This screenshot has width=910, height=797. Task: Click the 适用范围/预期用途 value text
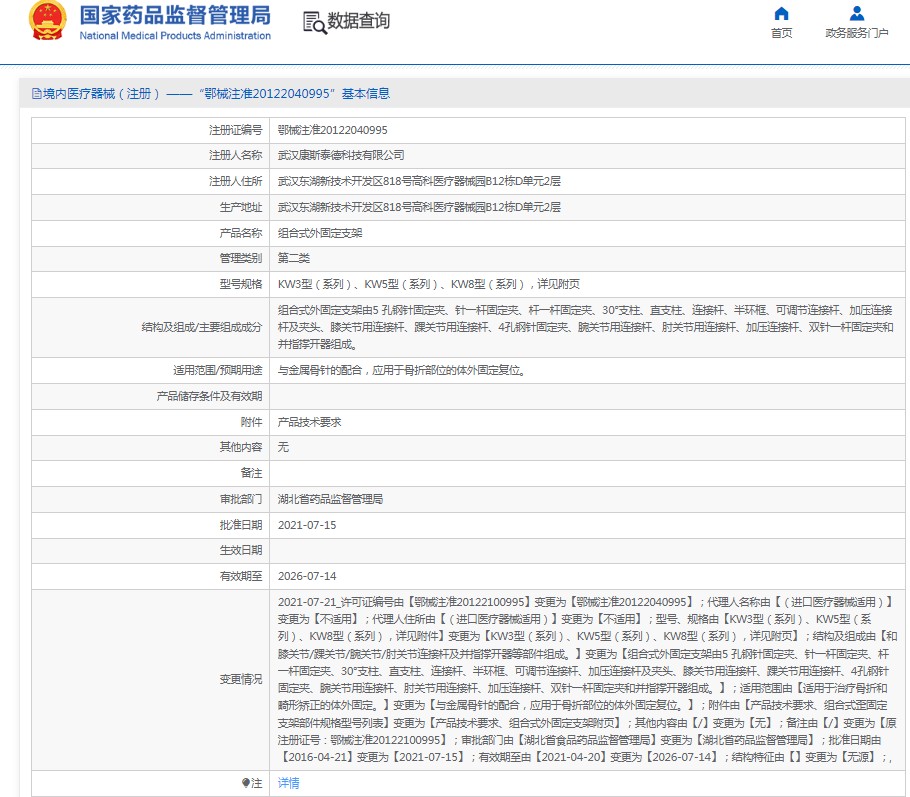(402, 370)
